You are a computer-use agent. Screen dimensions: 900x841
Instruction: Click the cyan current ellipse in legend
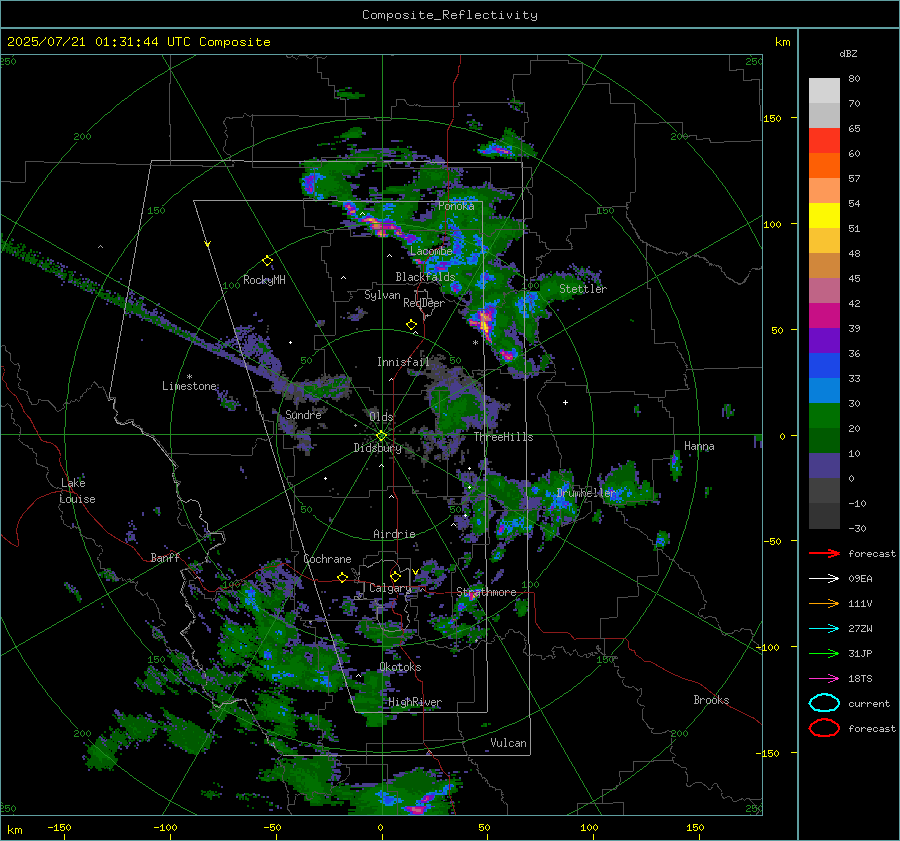[824, 703]
